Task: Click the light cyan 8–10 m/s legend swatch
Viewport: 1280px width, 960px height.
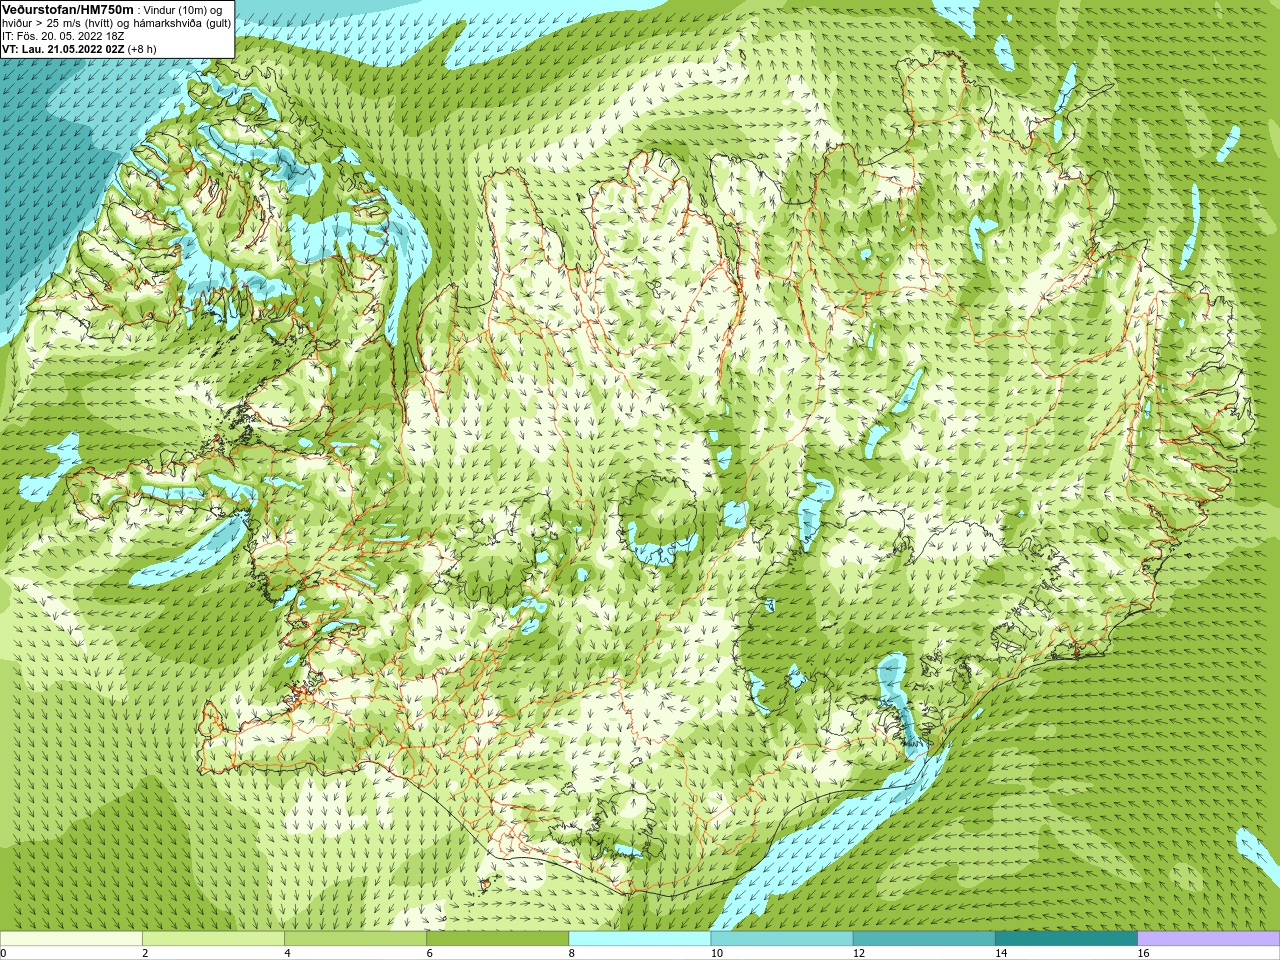Action: [640, 939]
